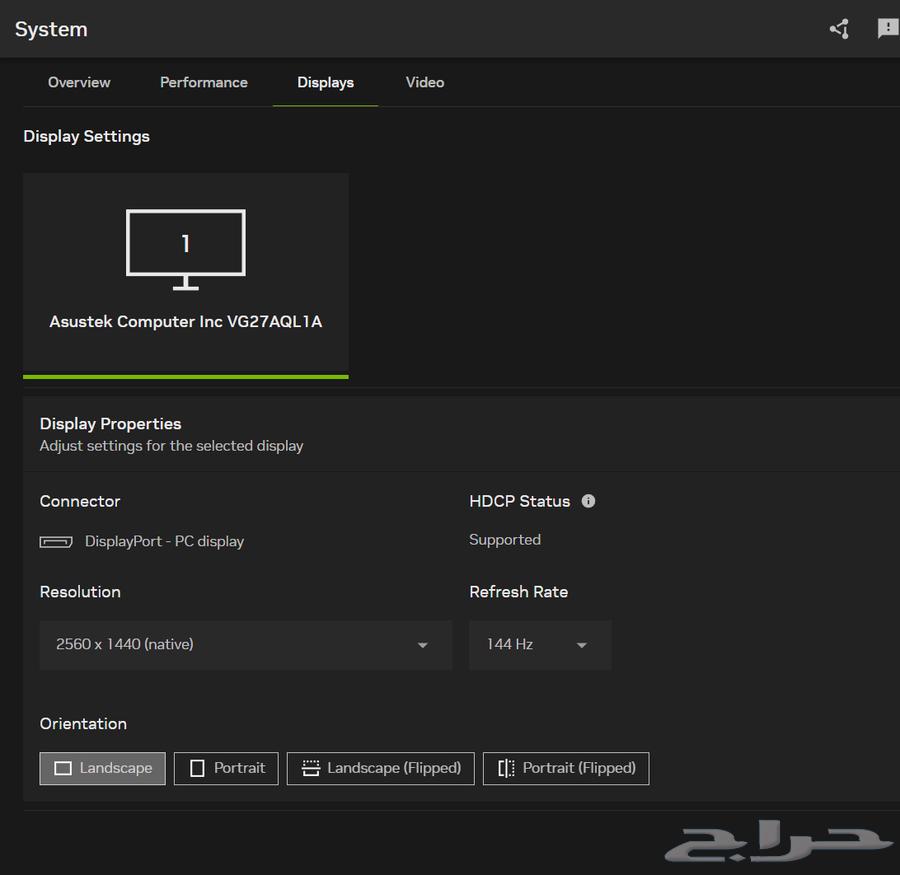
Task: Click the 'Orientation' label
Action: [x=83, y=723]
